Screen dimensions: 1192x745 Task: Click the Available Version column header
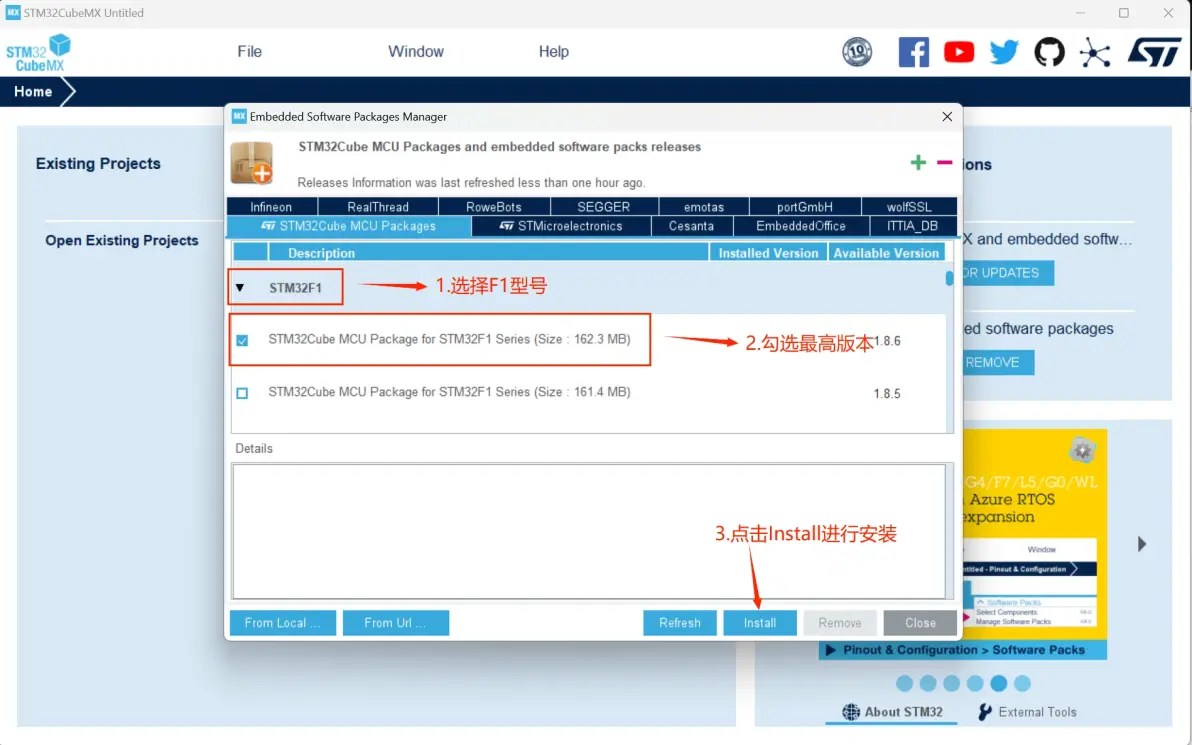886,253
